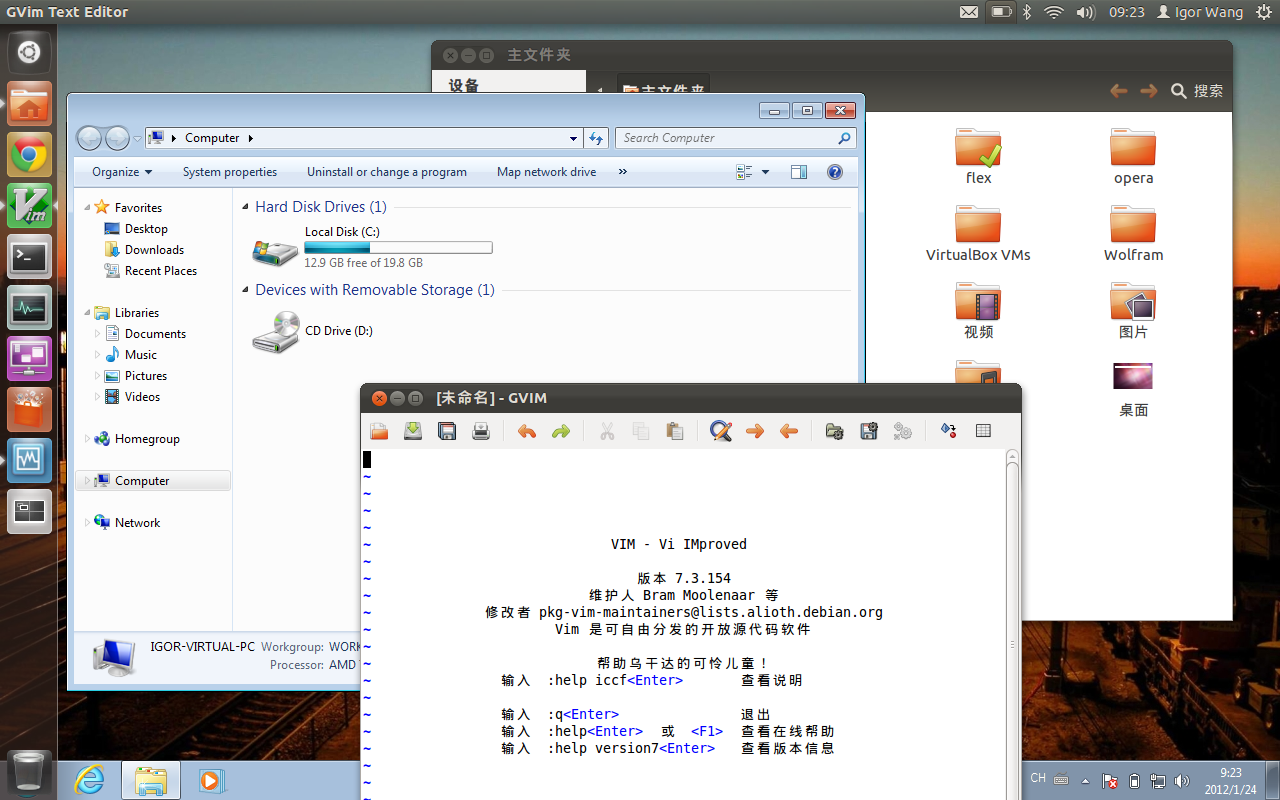Click the search button in the file manager
Viewport: 1280px width, 800px height.
[x=1197, y=91]
